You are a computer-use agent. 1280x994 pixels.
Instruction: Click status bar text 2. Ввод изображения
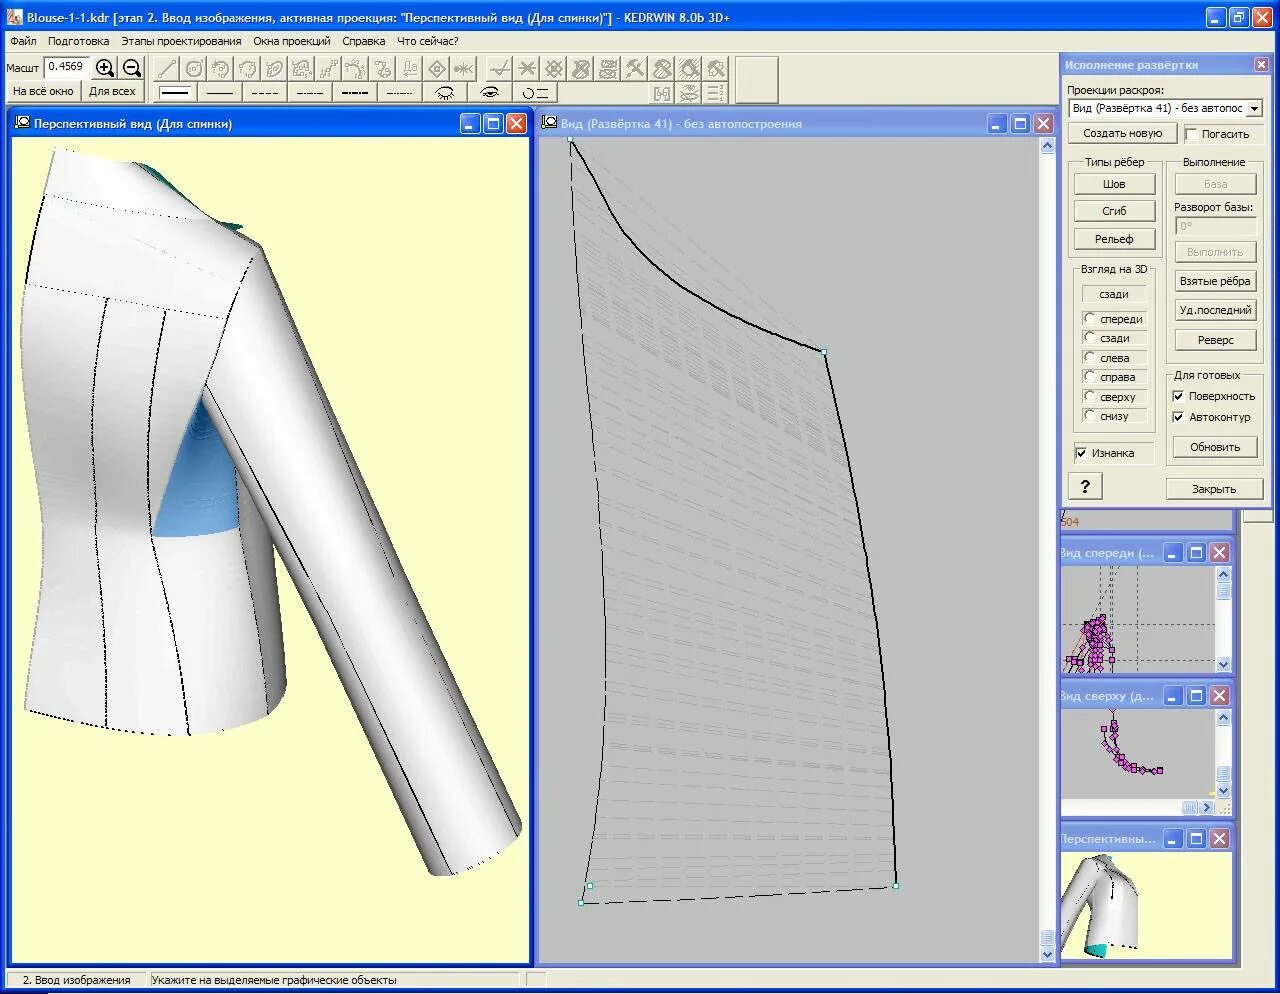coord(76,980)
